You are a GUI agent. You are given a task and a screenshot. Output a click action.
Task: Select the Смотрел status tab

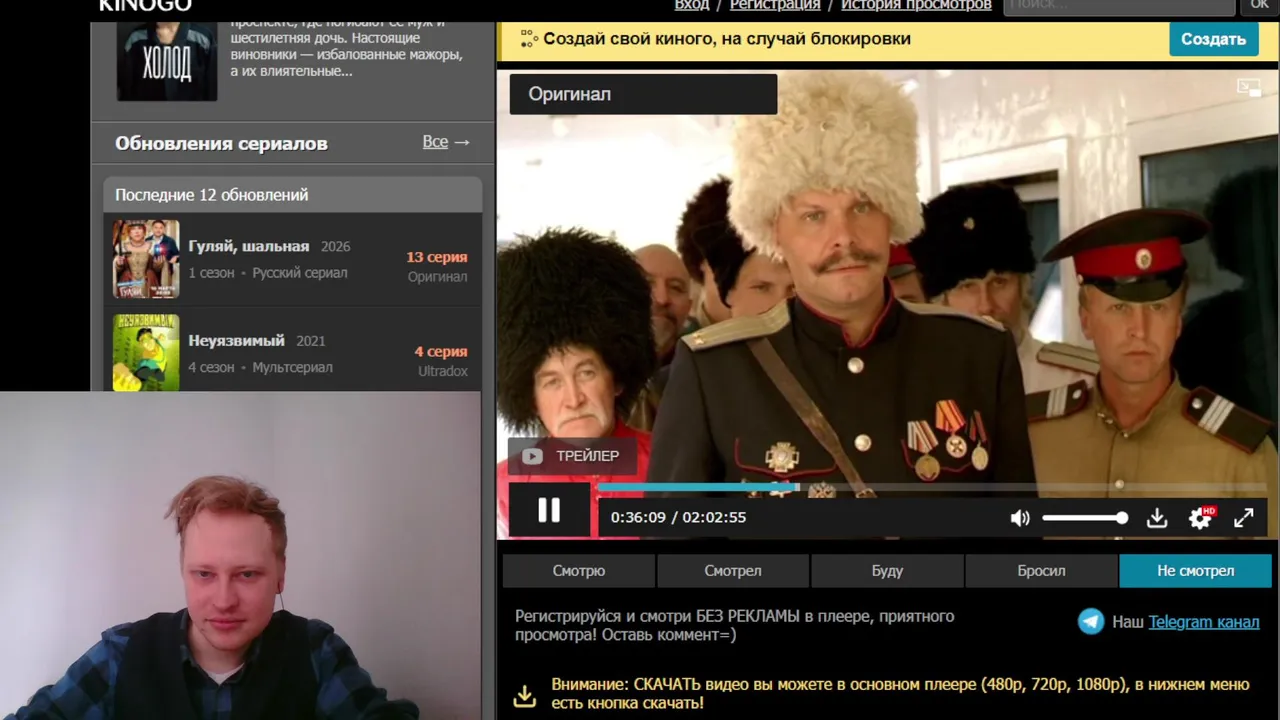point(733,571)
